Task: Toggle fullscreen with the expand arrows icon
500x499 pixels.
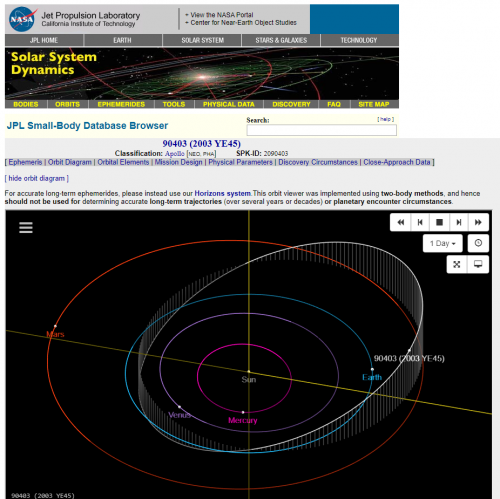Action: [457, 264]
